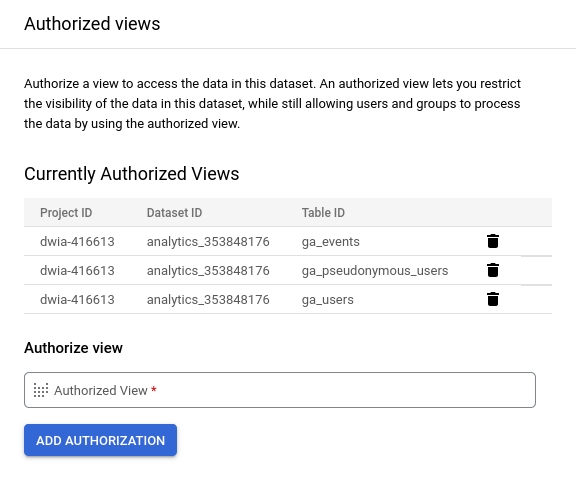This screenshot has width=576, height=480.
Task: Select the Dataset ID column header
Action: coord(174,213)
